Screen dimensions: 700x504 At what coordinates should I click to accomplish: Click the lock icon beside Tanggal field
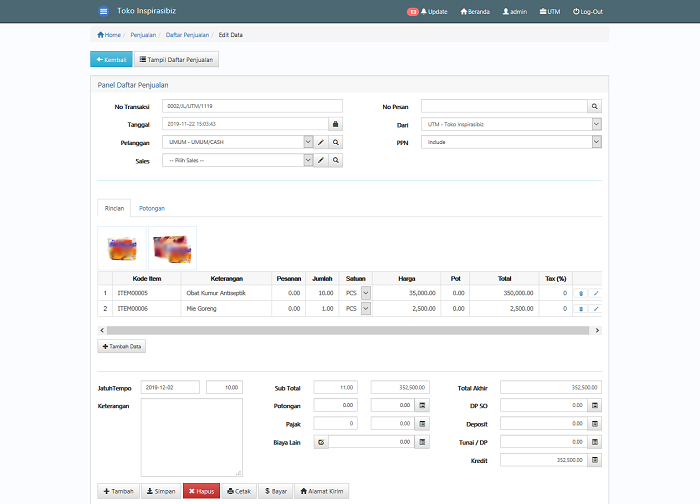click(x=335, y=124)
